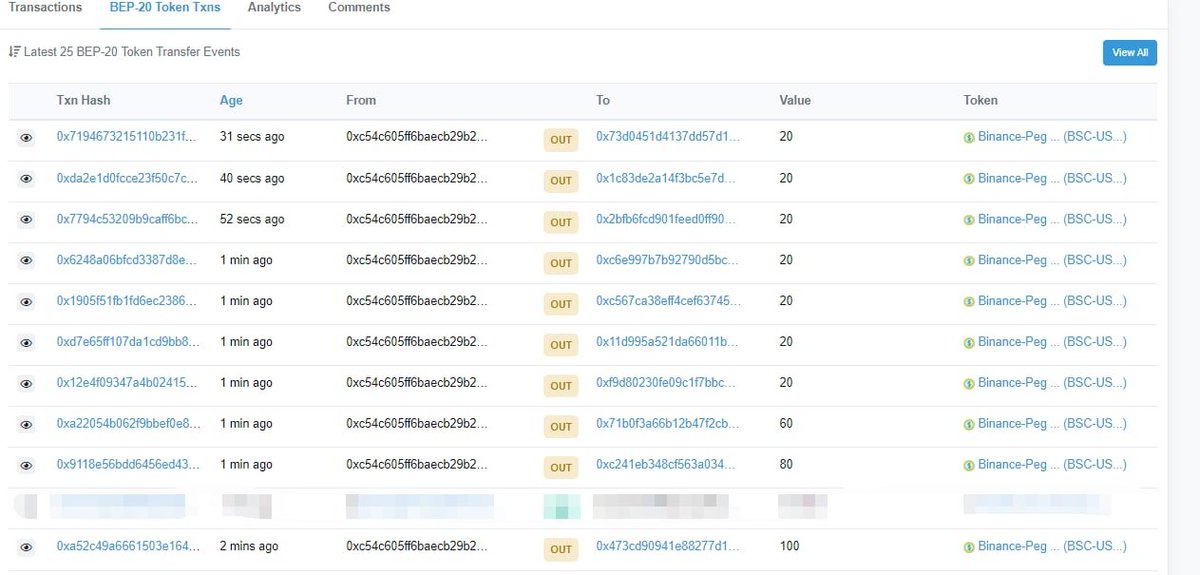Screen dimensions: 1200x575
Task: Open recipient address 0x473cd90941e88277d1
Action: click(668, 547)
